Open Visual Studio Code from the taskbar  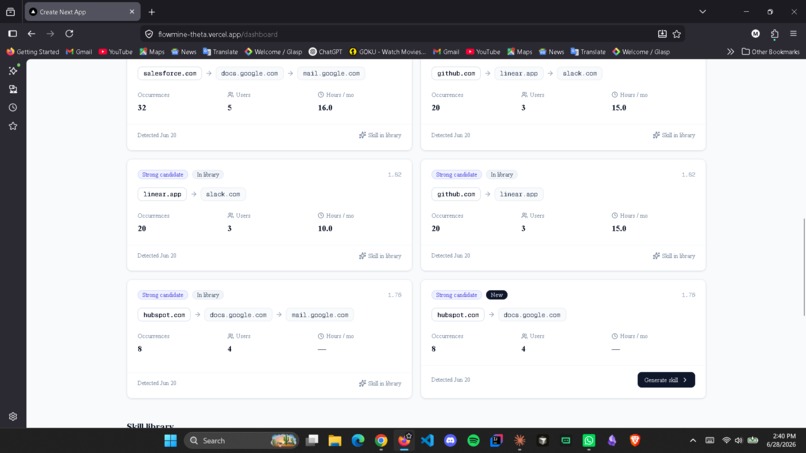(x=427, y=441)
